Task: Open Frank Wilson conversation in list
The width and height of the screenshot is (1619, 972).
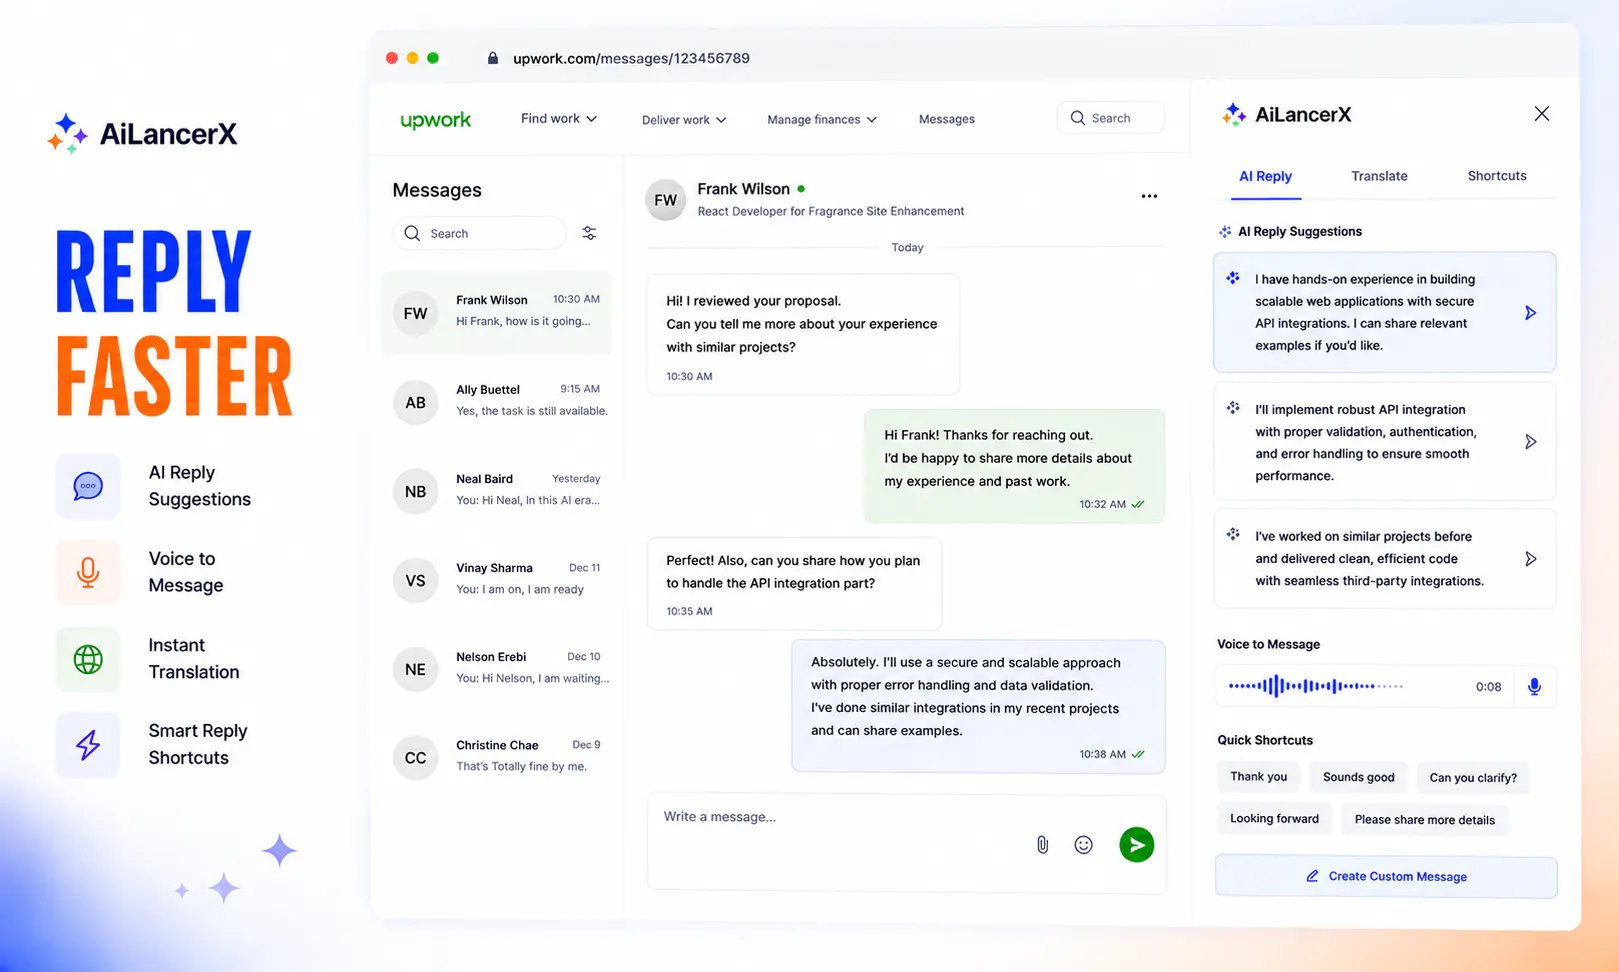Action: pos(496,312)
